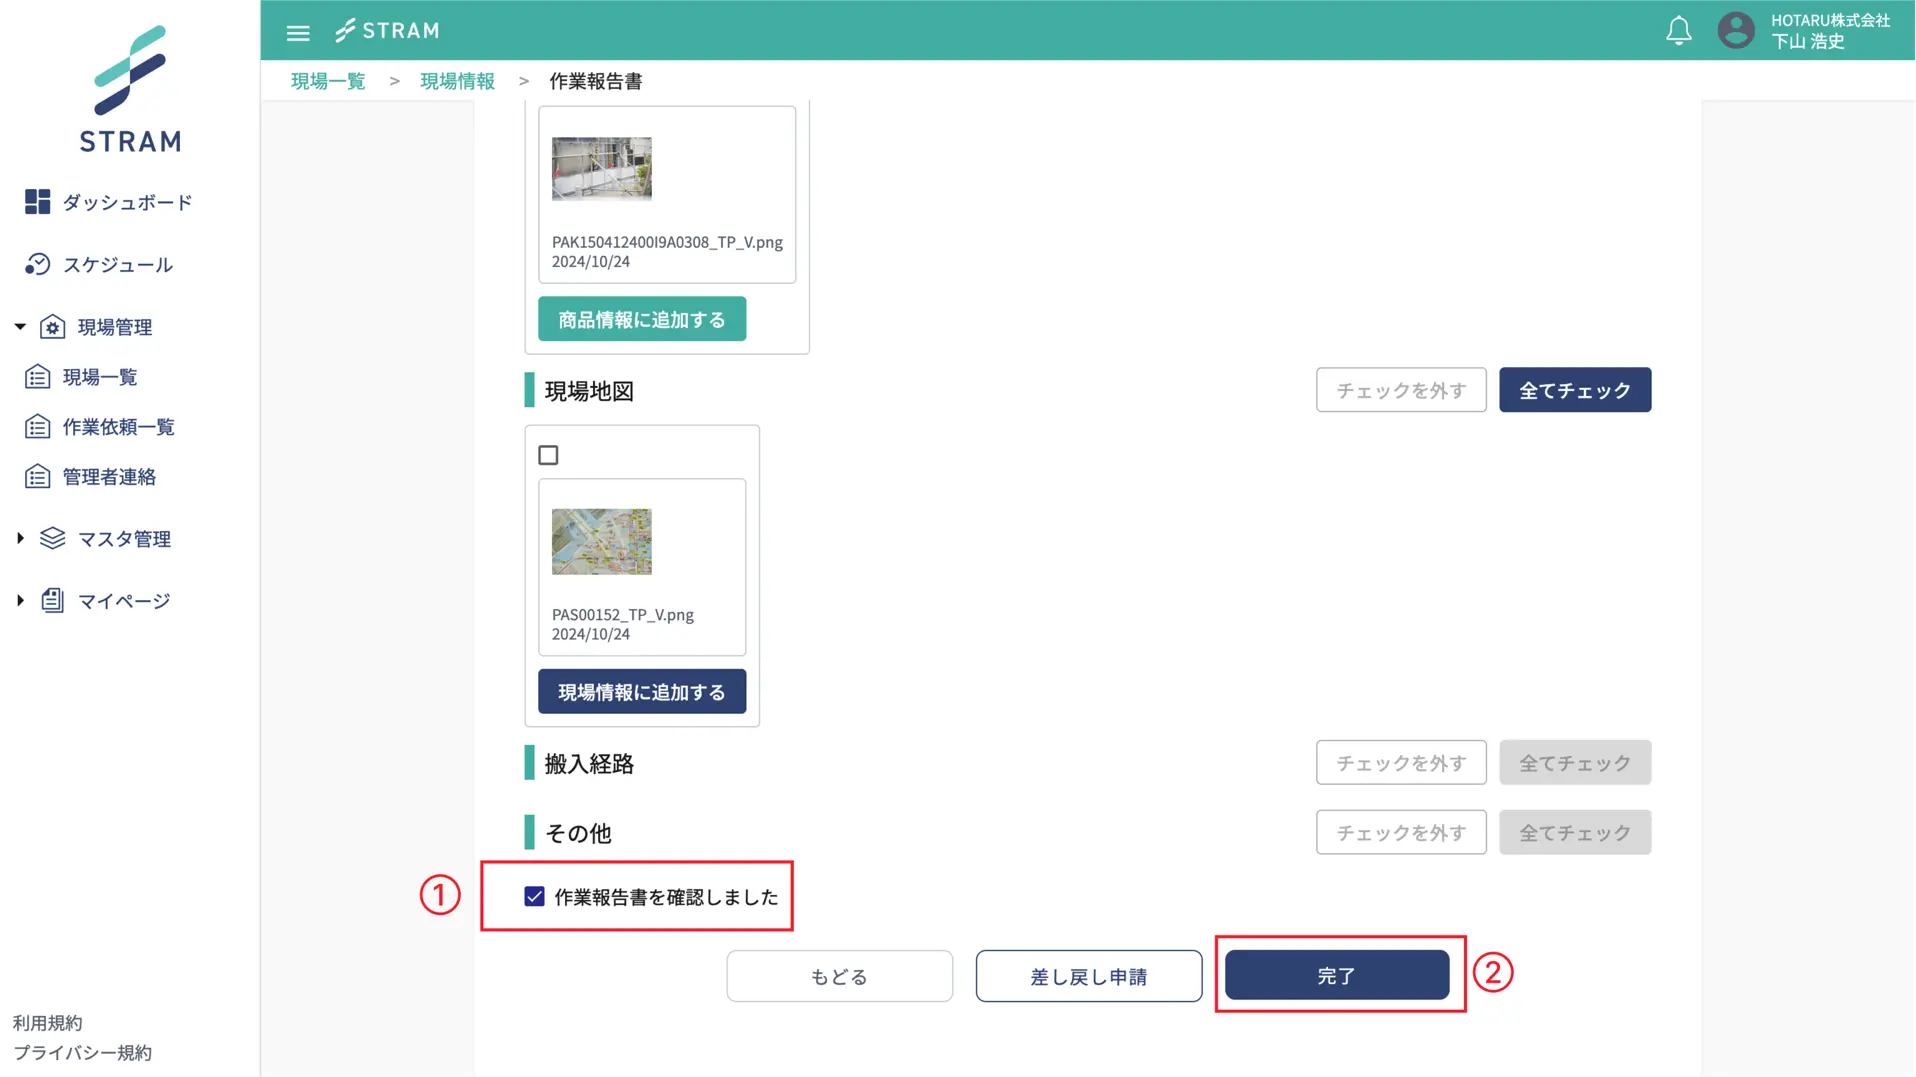Click the notification bell icon
This screenshot has height=1077, width=1916.
1678,31
